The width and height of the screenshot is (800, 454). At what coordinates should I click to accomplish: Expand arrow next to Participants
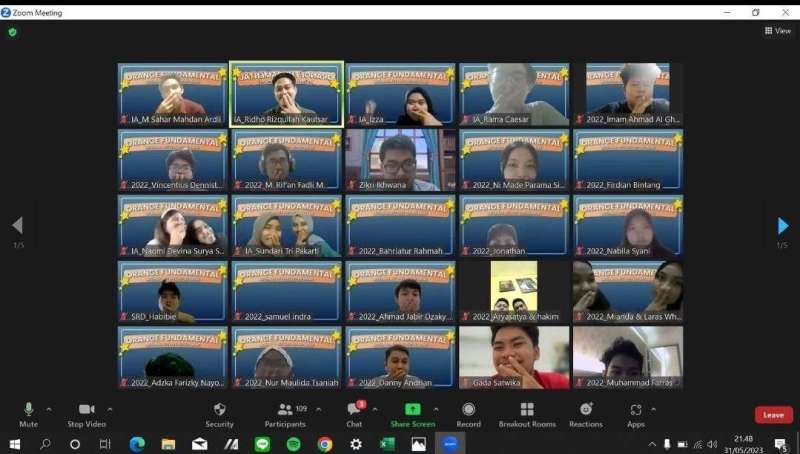tap(318, 409)
